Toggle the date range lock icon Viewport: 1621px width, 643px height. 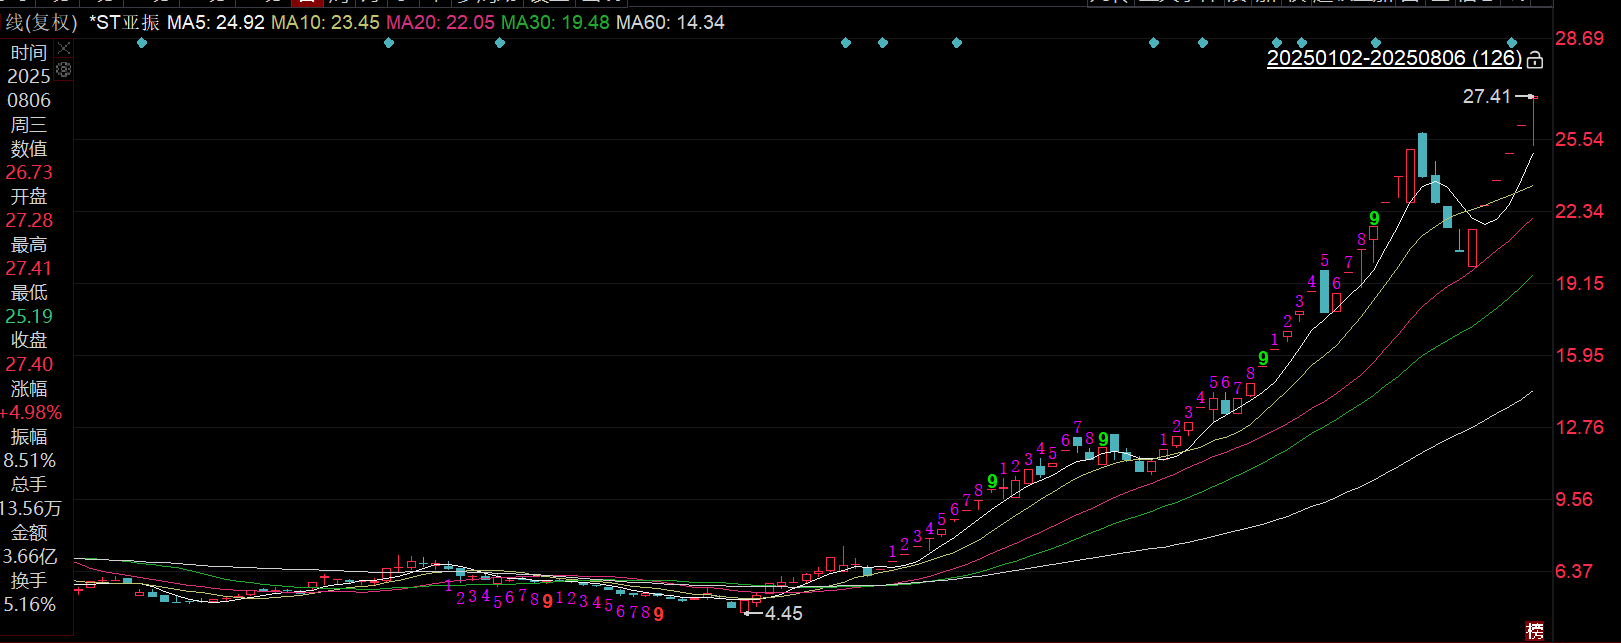pyautogui.click(x=1535, y=60)
